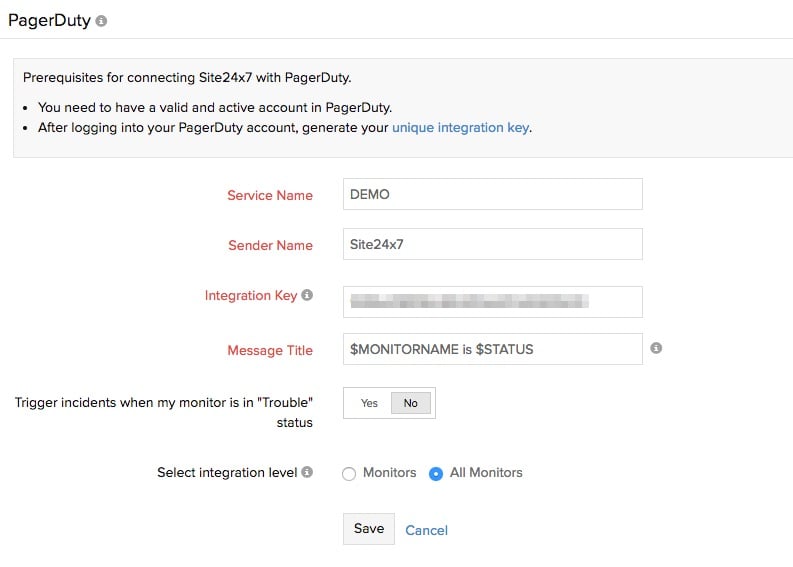Click the red Sender Name label

tap(270, 245)
